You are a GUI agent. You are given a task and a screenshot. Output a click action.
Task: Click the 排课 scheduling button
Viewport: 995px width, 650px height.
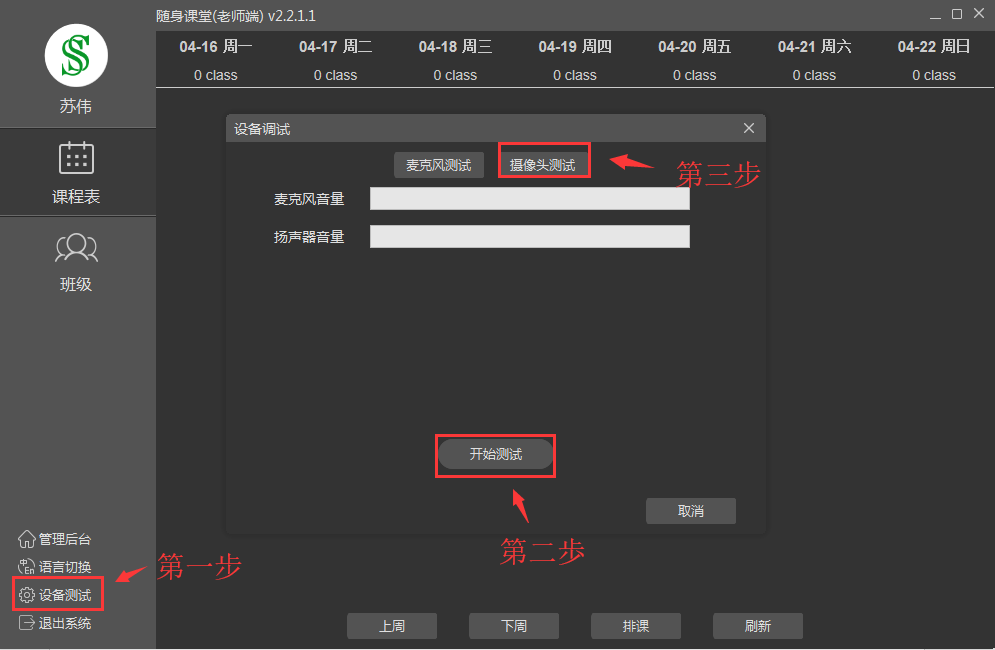(636, 626)
